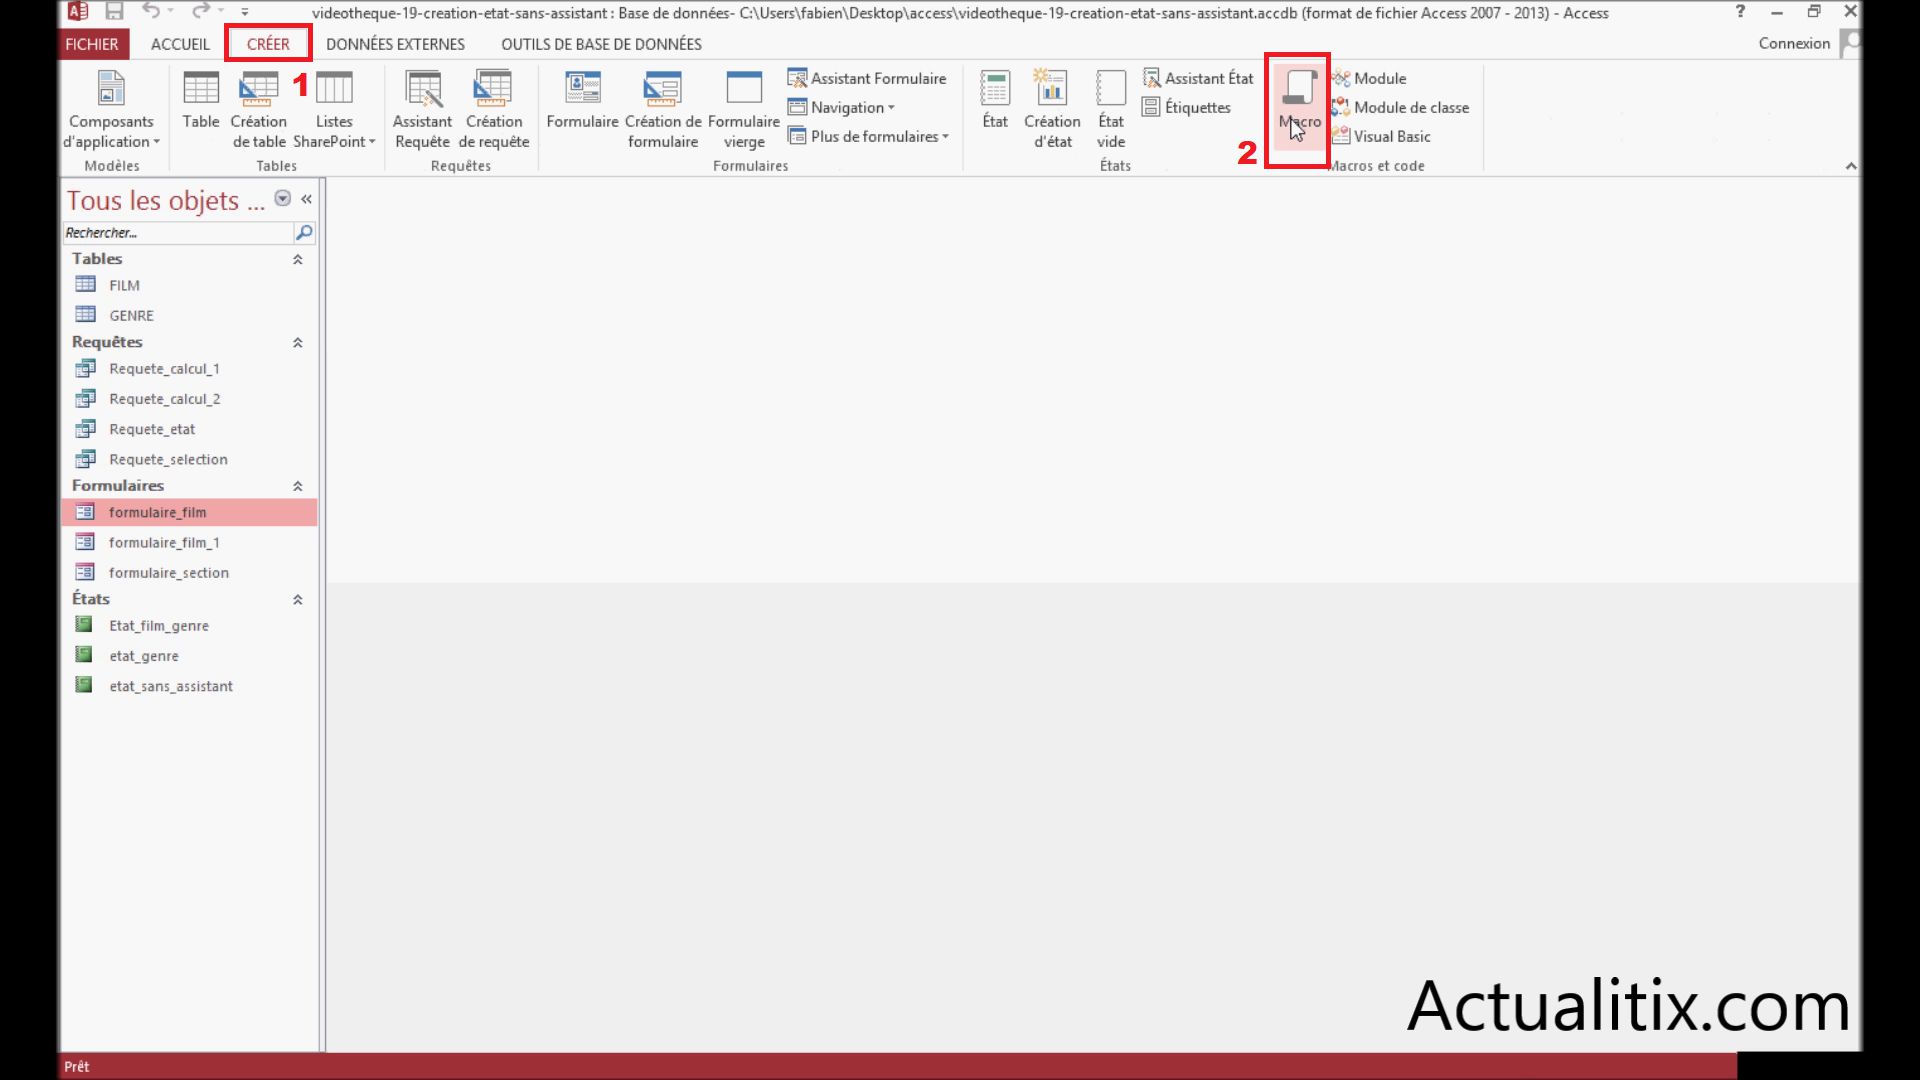Select report etat_genre
Viewport: 1920px width, 1080px height.
tap(190, 656)
